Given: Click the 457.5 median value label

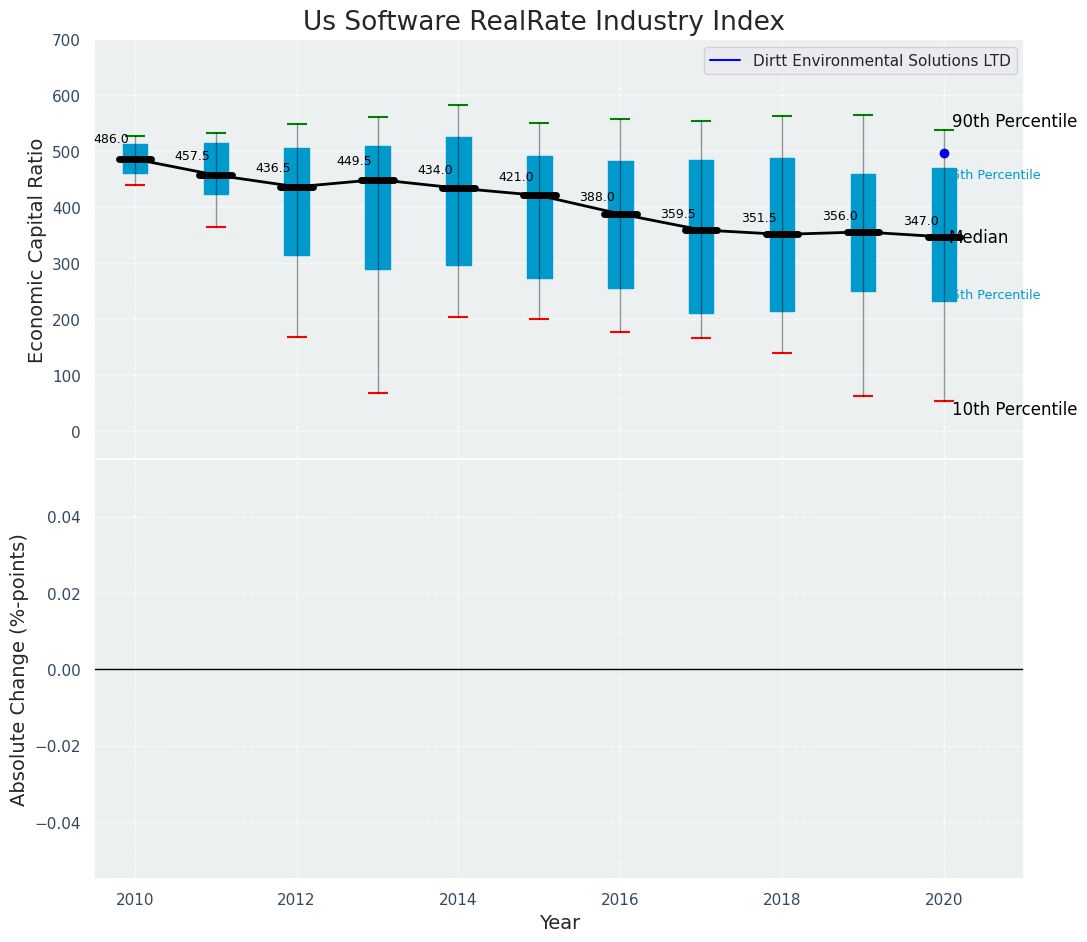Looking at the screenshot, I should point(192,157).
